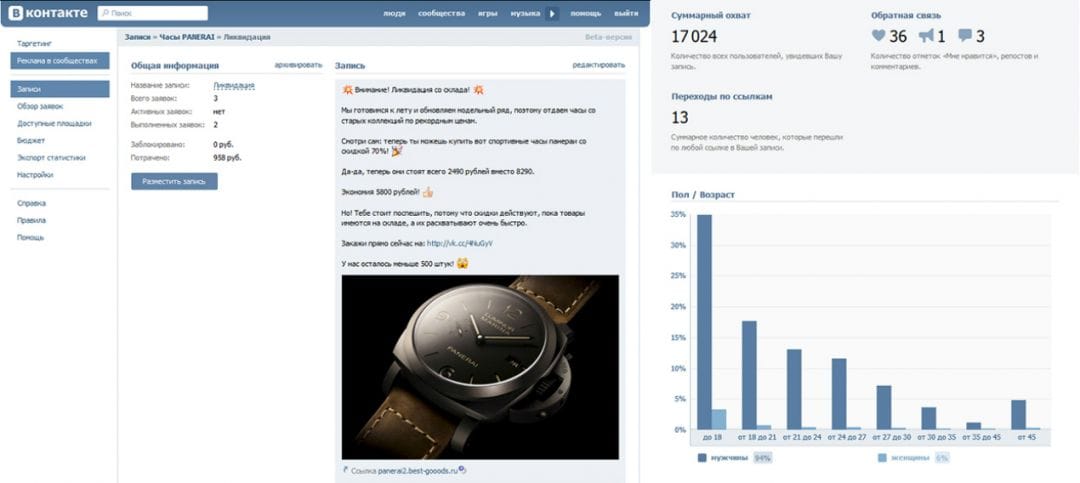Open люди in the top menu

[394, 14]
